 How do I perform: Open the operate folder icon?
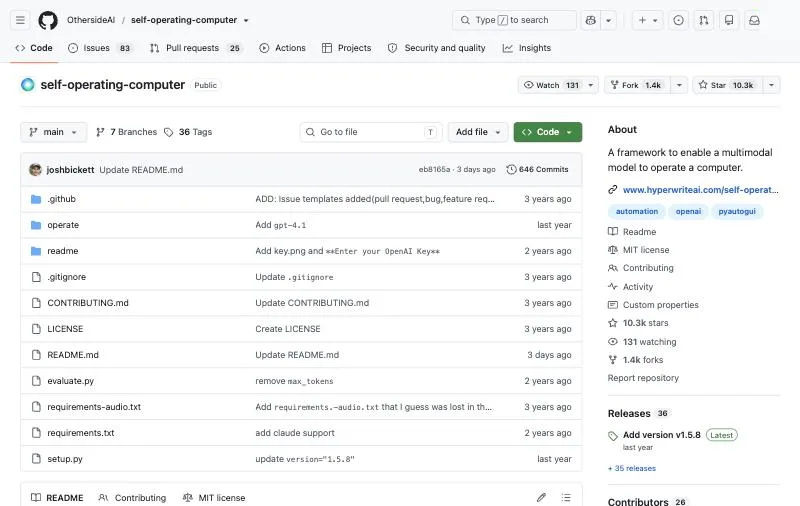(x=36, y=225)
